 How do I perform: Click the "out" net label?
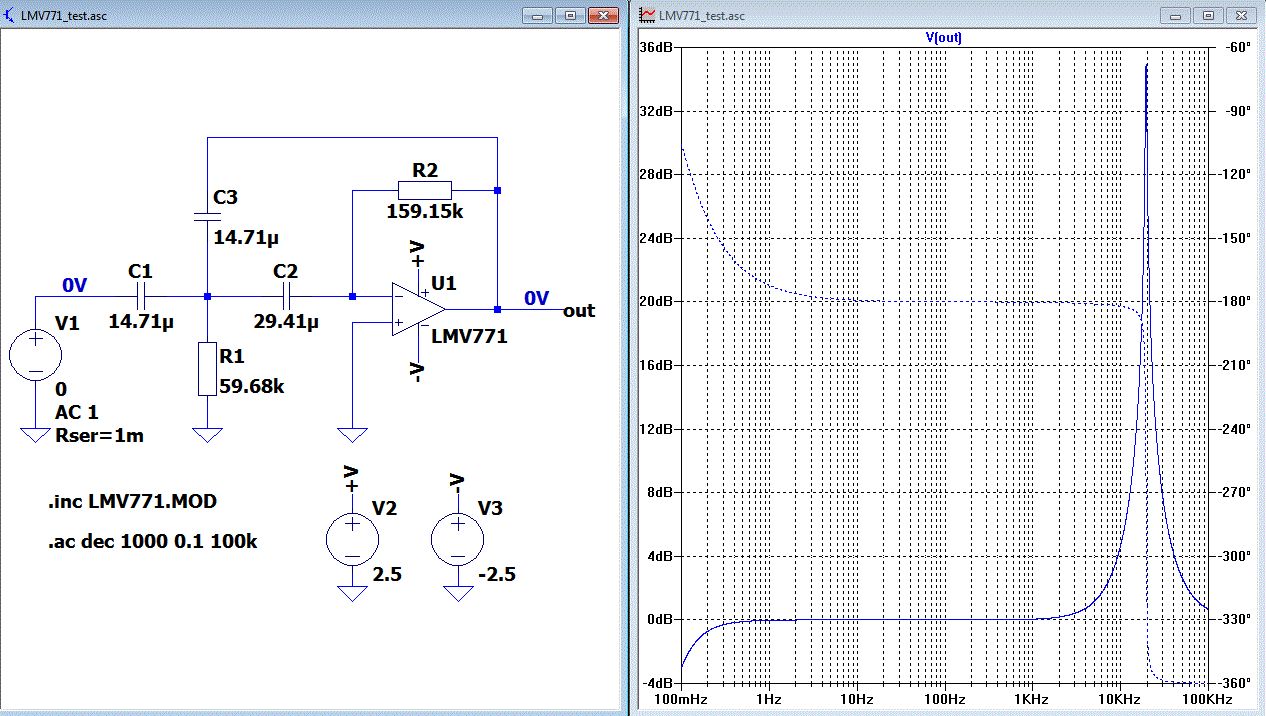tap(579, 311)
